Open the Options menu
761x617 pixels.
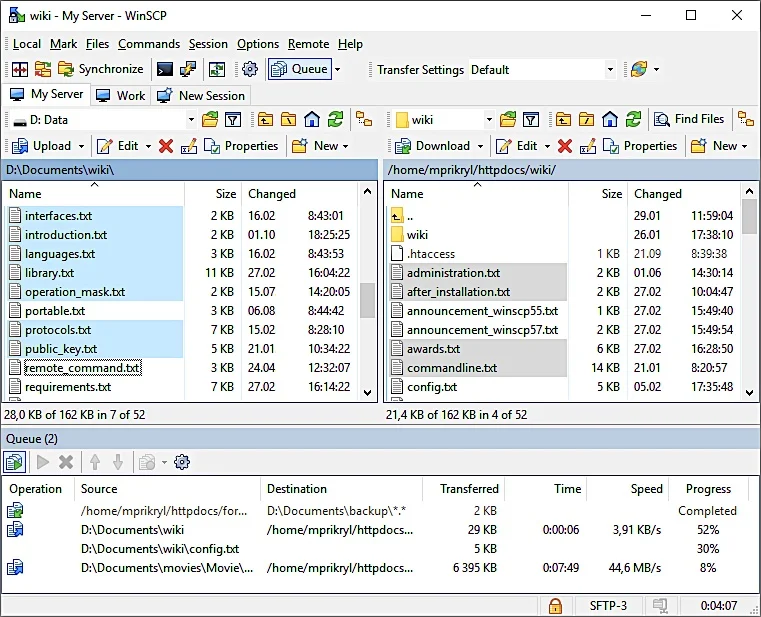point(258,44)
